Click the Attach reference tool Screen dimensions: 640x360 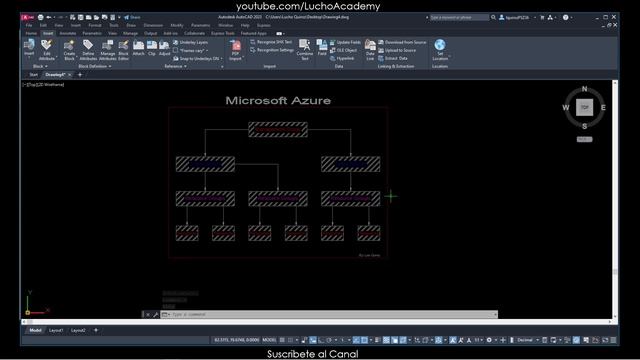point(138,48)
